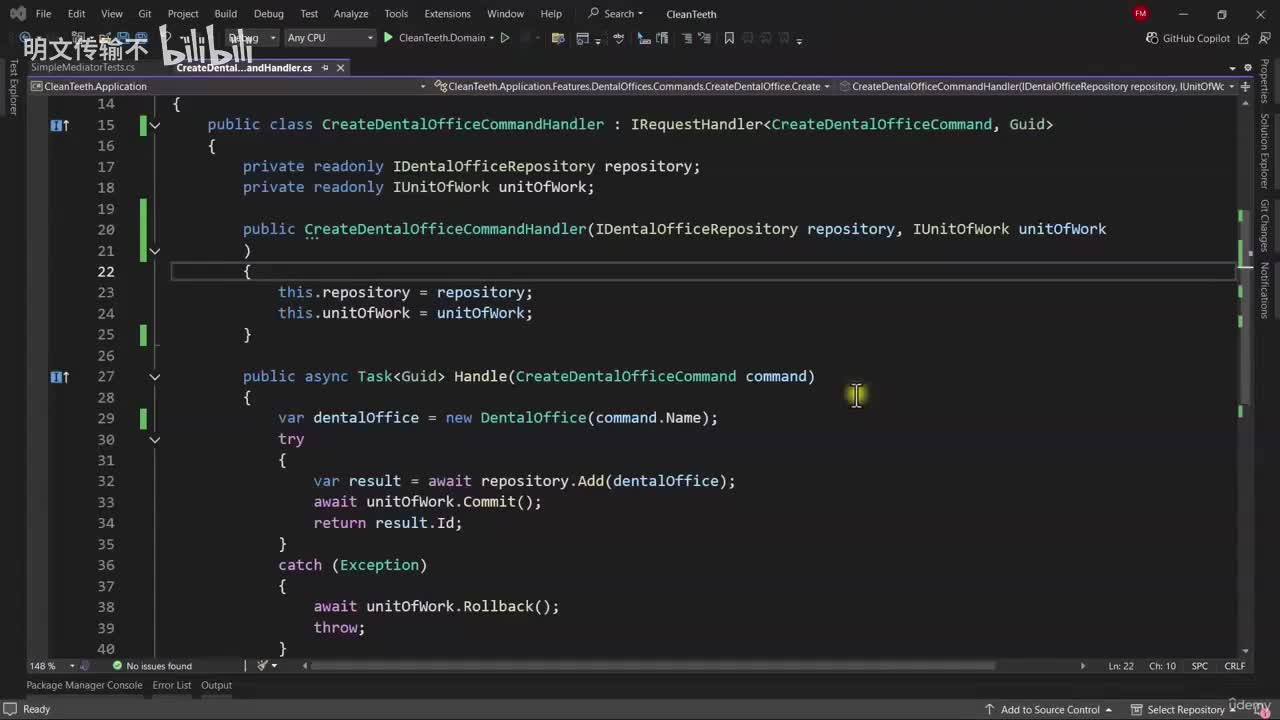The height and width of the screenshot is (720, 1280).
Task: Start without debugging using the outlined play icon
Action: (x=505, y=38)
